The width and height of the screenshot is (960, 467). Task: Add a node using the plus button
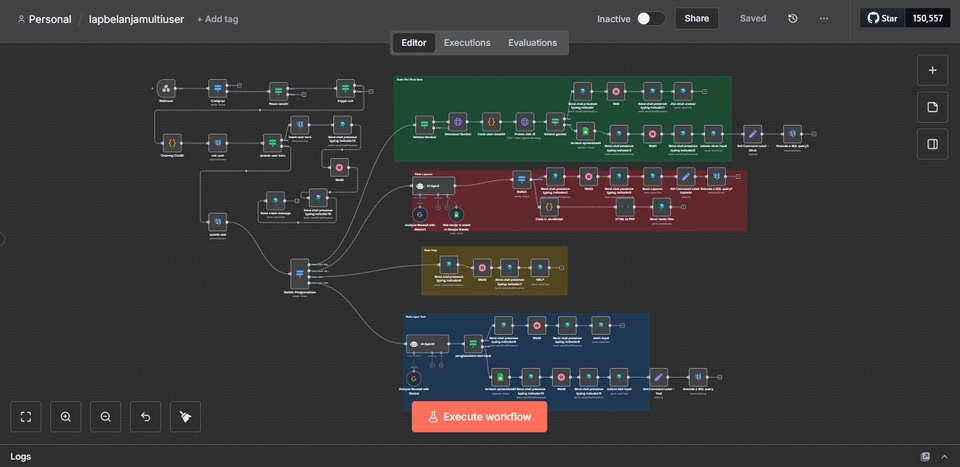point(932,70)
